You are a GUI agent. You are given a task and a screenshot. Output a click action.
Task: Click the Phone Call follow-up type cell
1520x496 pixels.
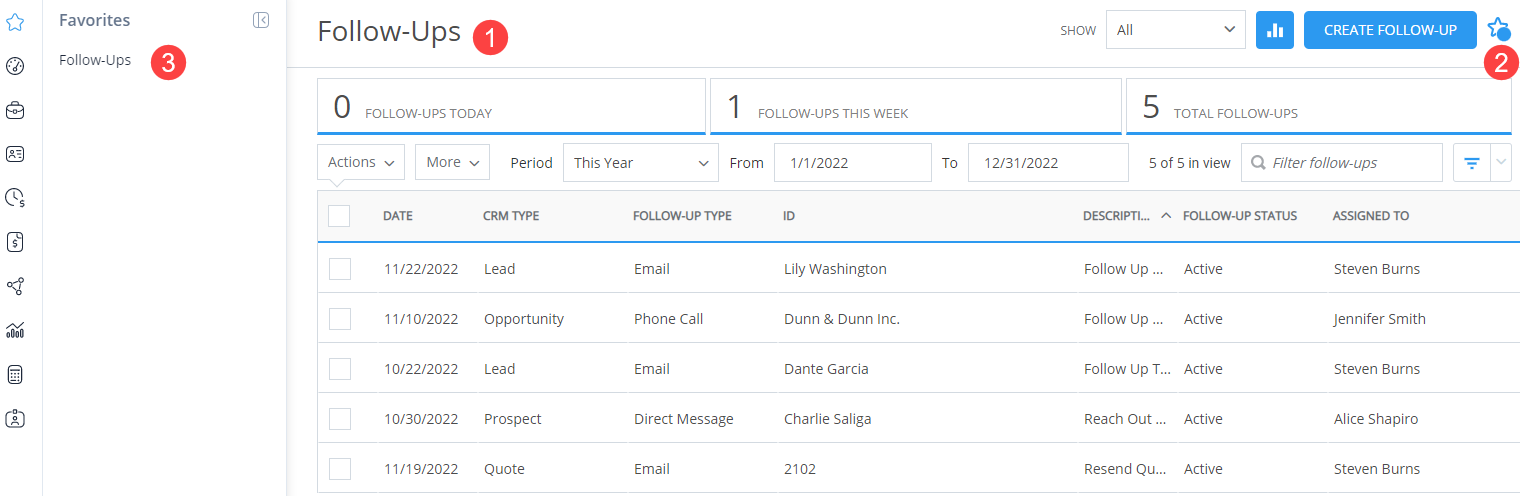click(x=669, y=319)
